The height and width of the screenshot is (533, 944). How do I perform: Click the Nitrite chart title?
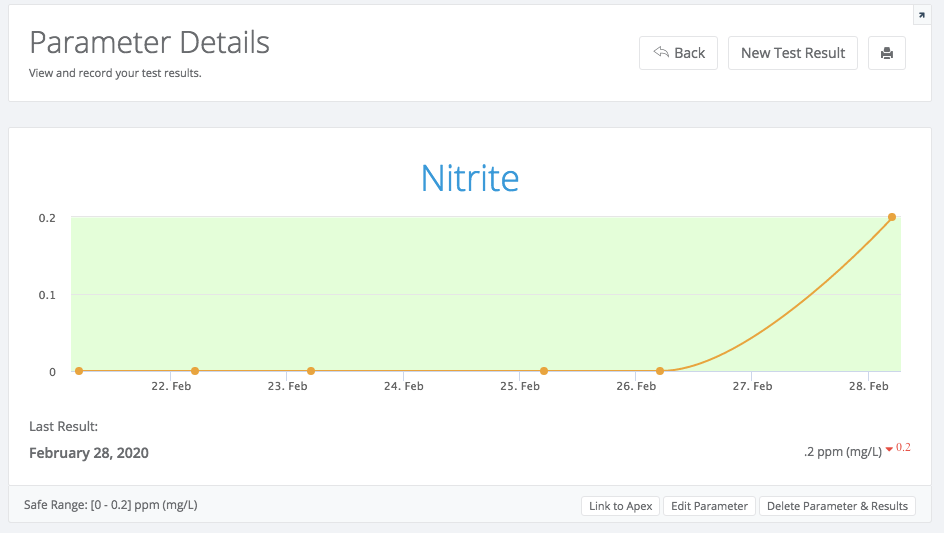click(x=470, y=178)
